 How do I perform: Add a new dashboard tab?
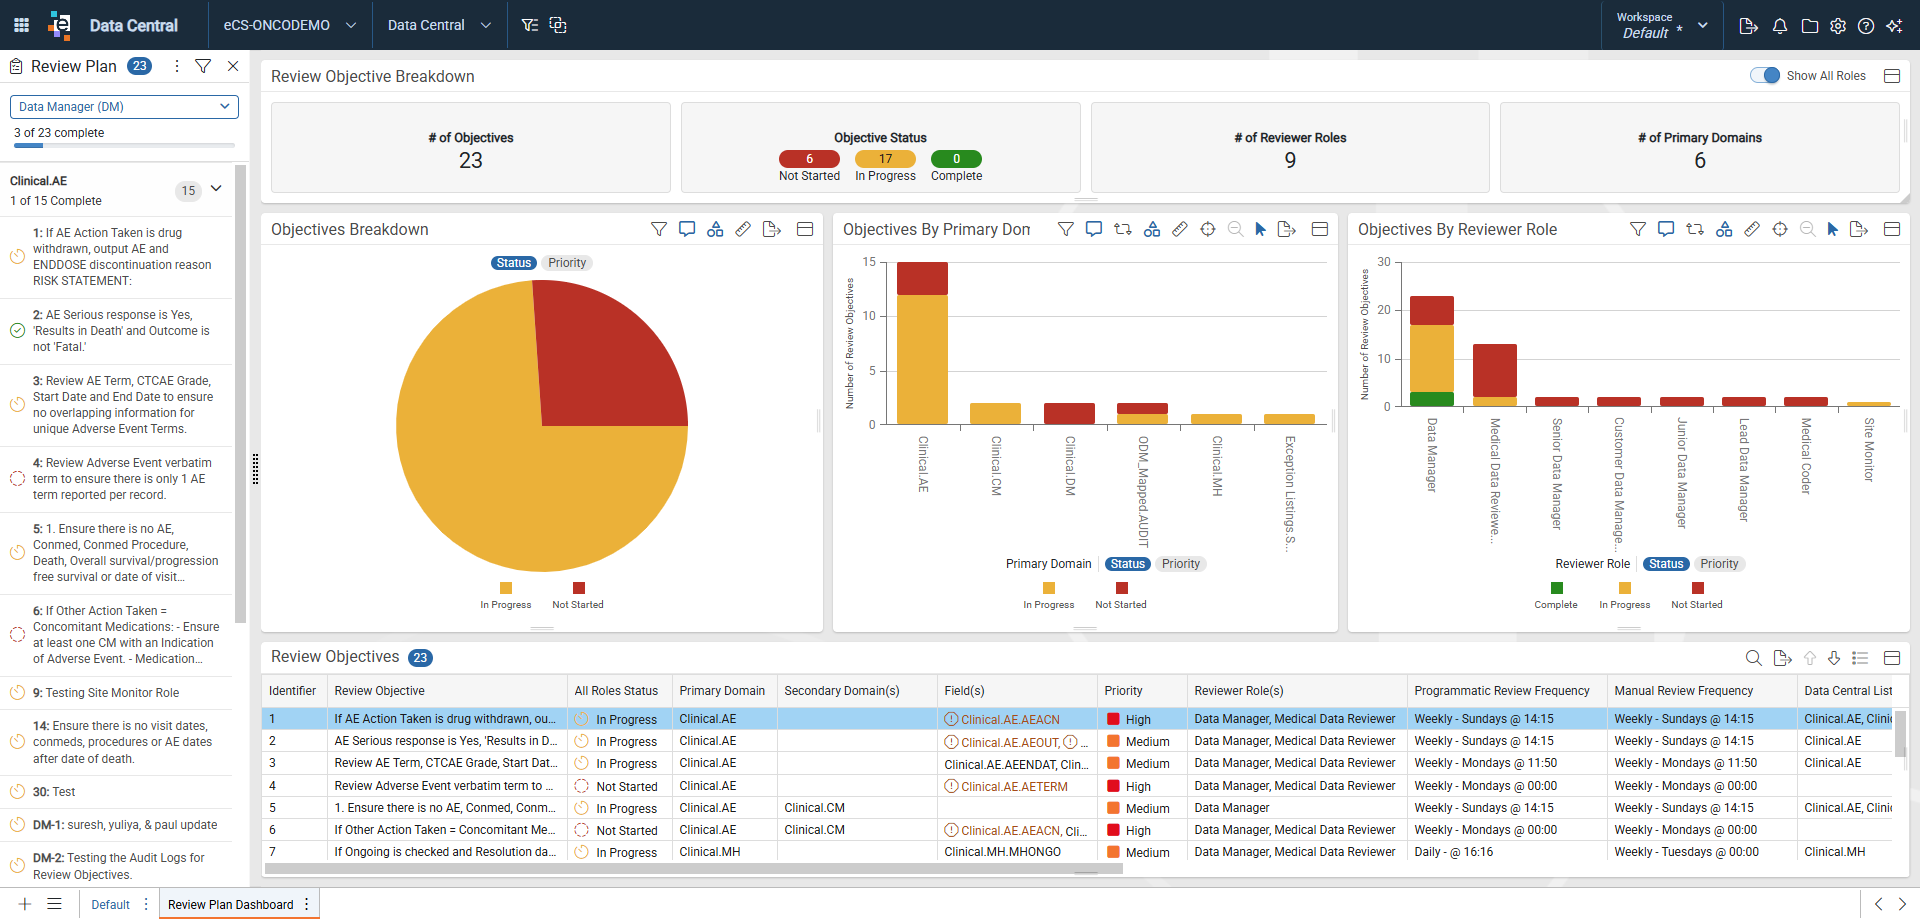pos(25,904)
